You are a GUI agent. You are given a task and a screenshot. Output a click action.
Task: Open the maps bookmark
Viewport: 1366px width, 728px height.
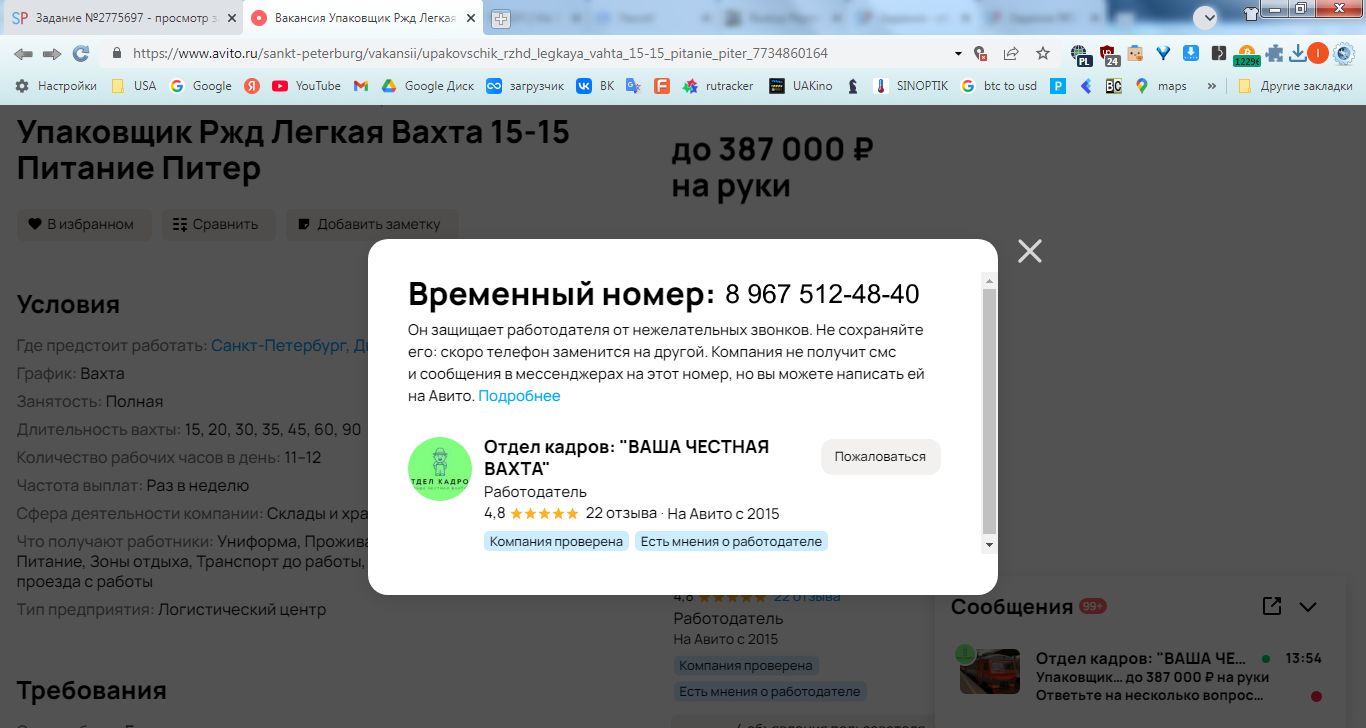[x=1160, y=86]
